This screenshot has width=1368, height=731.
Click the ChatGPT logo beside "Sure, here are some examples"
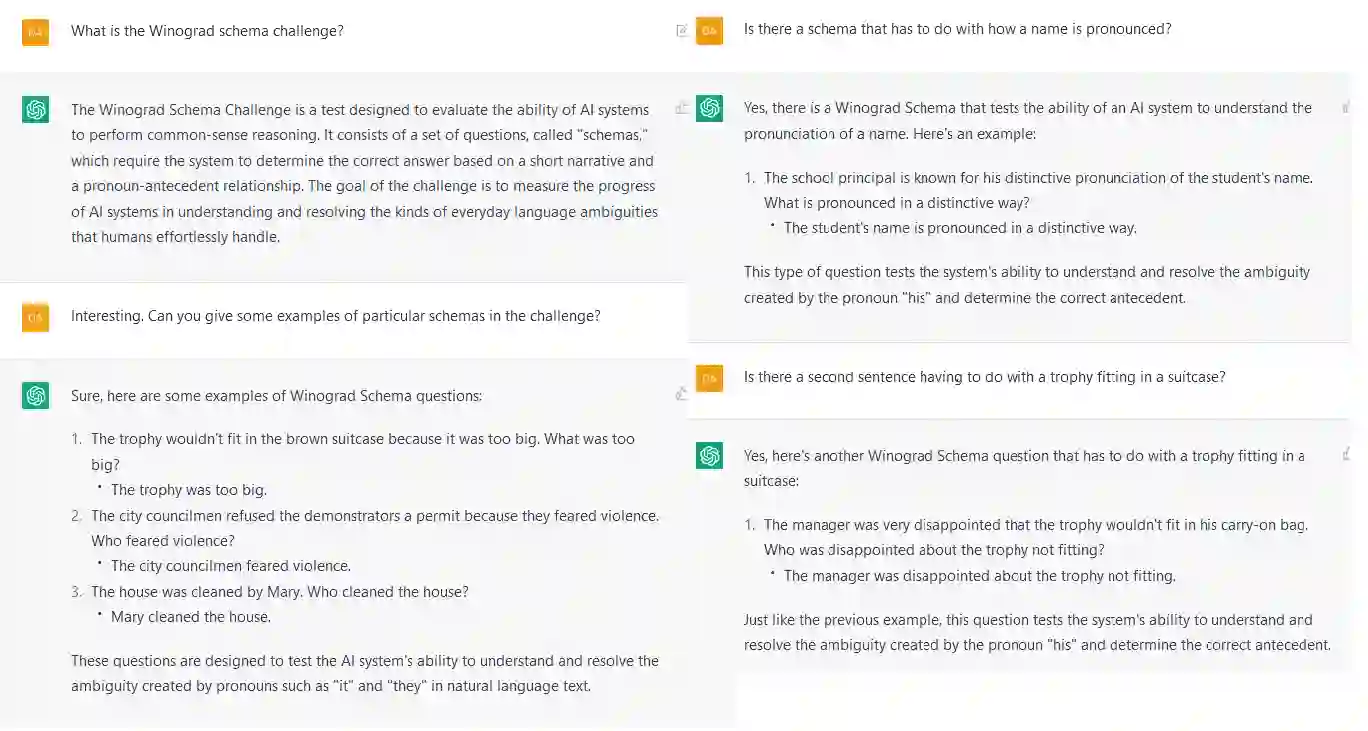pos(36,396)
